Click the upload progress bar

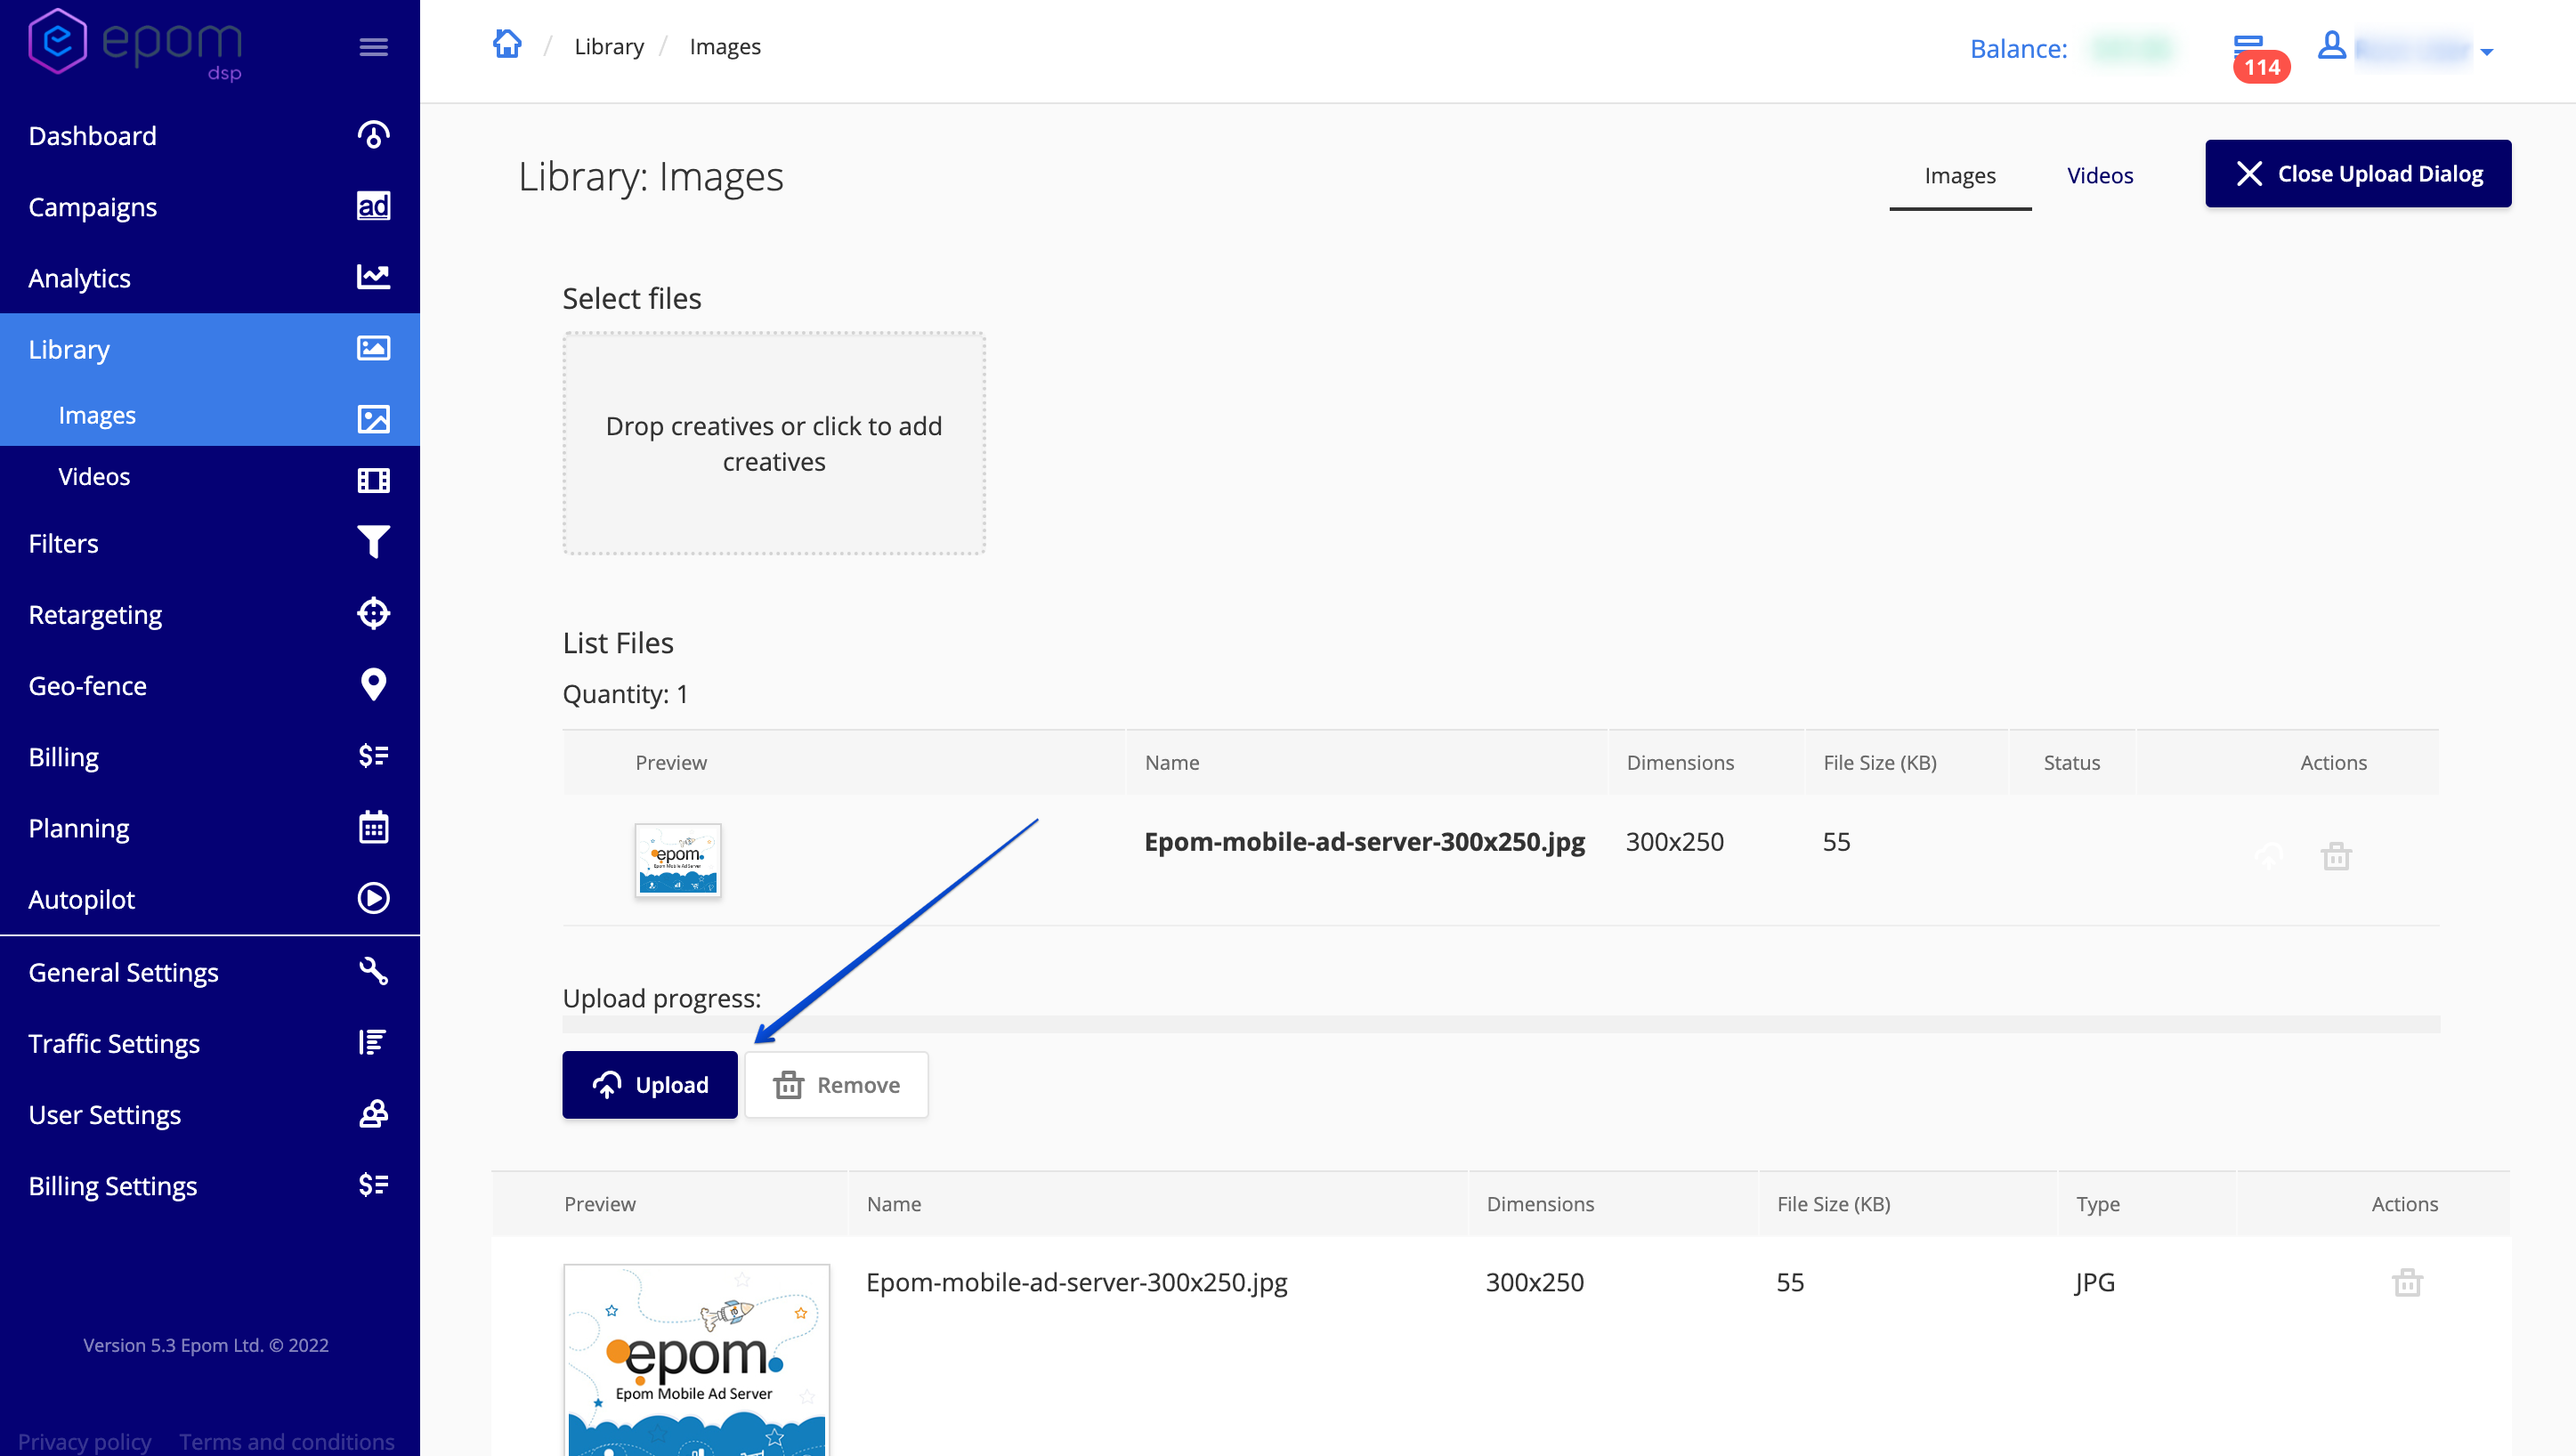pos(1500,1024)
